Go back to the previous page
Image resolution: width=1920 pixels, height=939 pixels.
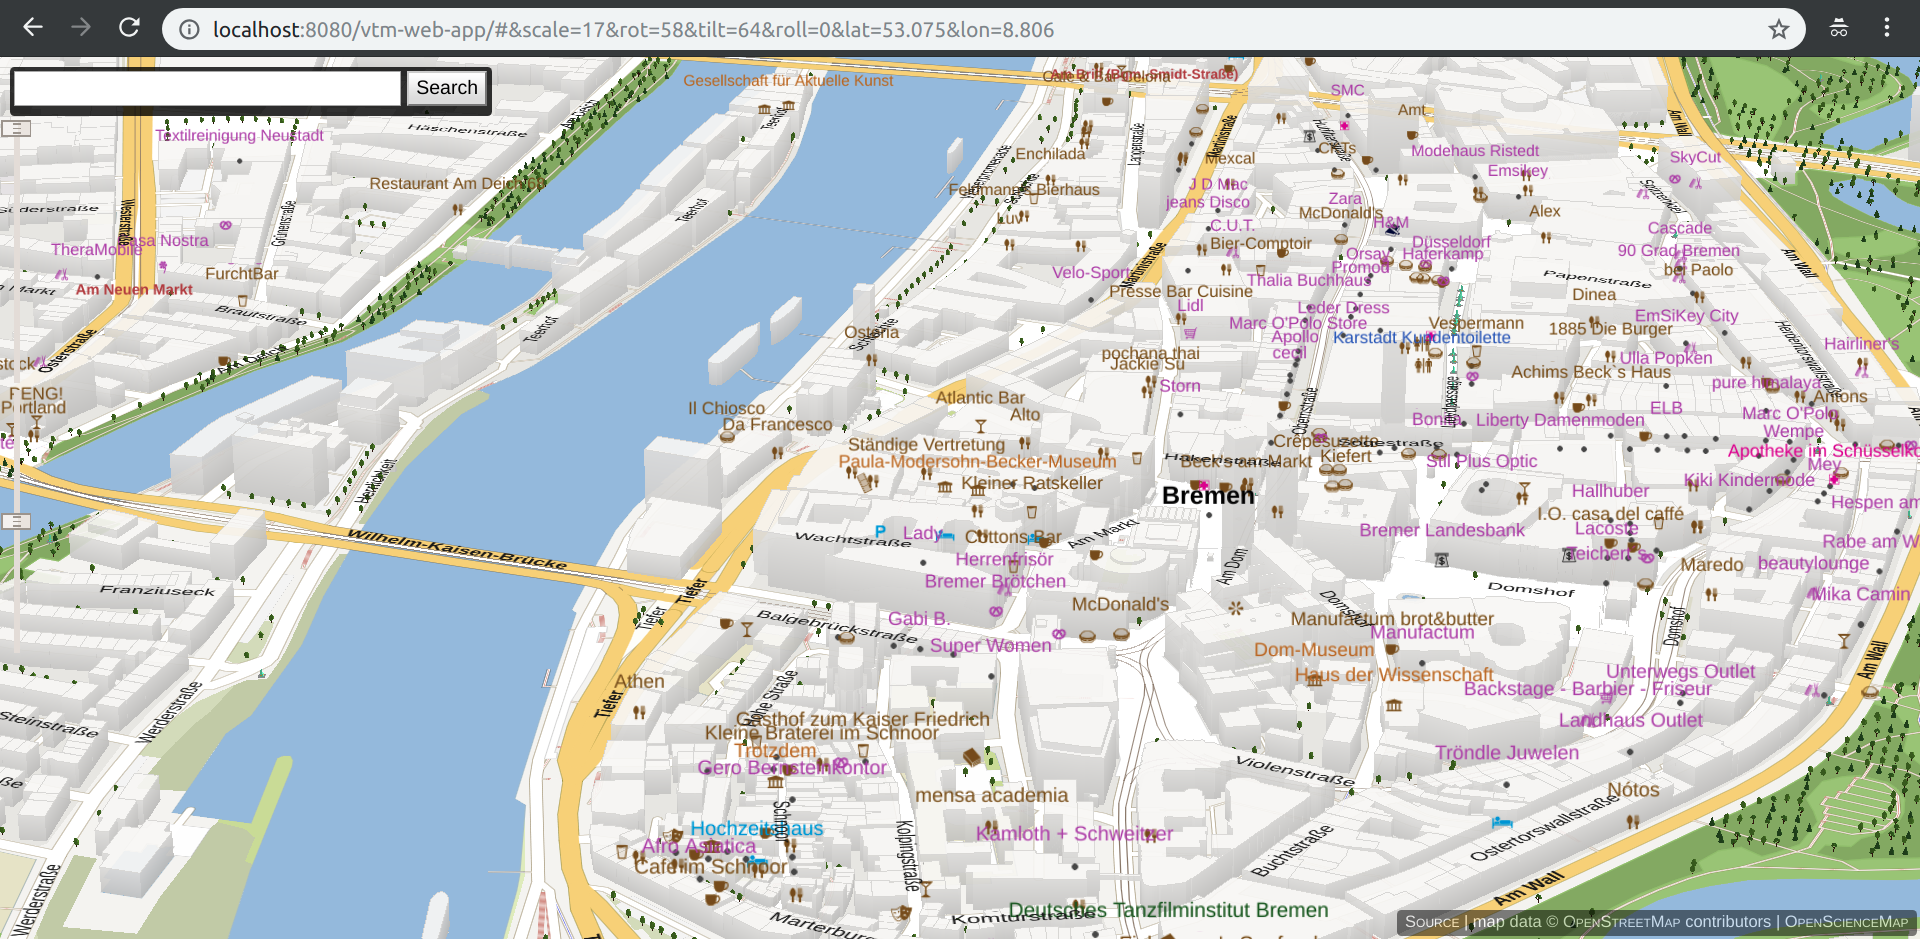33,28
